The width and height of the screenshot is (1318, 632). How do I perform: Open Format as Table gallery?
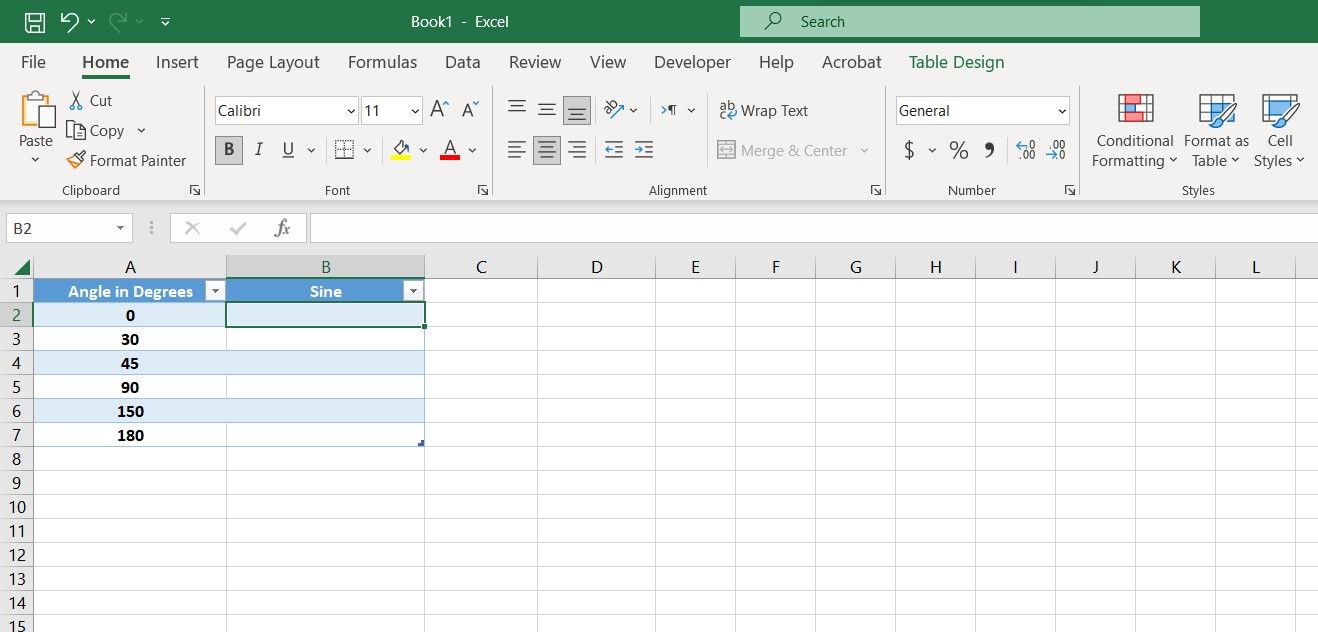1216,131
